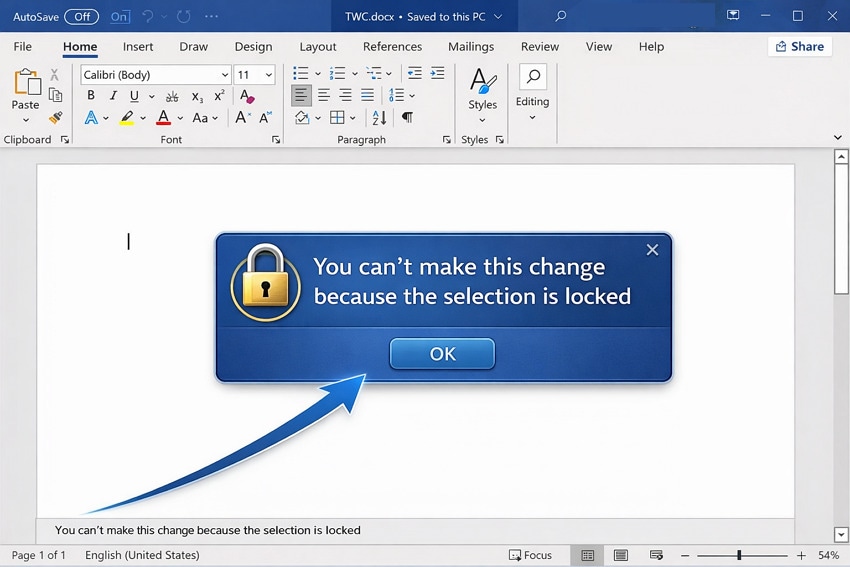Toggle the AutoSave switch
Viewport: 850px width, 567px height.
81,17
